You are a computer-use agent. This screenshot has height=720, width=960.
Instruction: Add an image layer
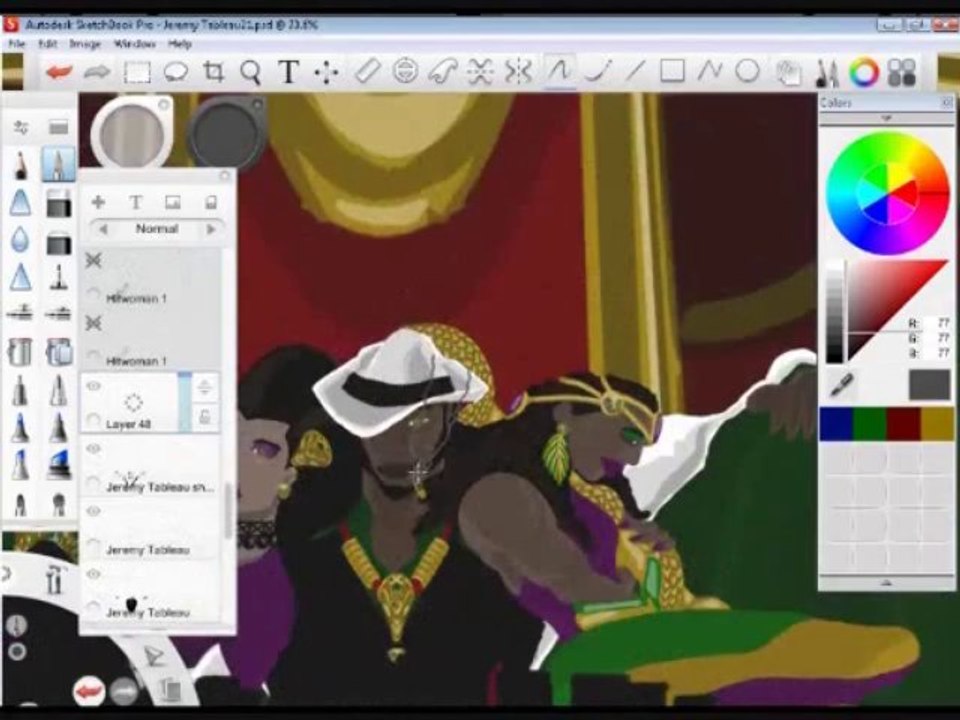point(173,202)
